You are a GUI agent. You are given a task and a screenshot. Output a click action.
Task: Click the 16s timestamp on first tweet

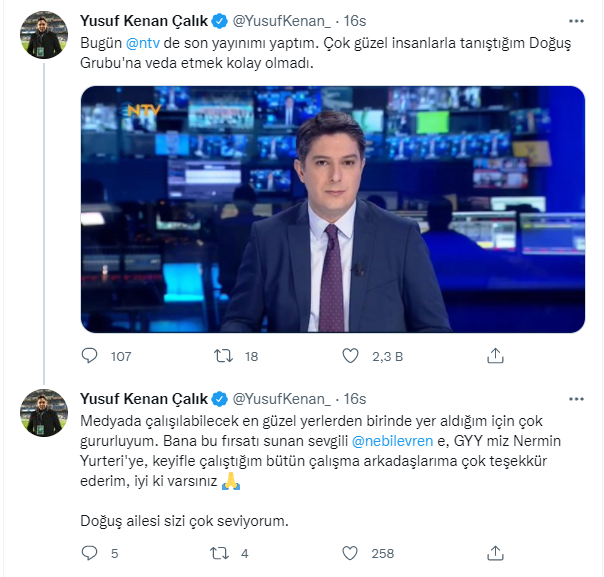pyautogui.click(x=355, y=21)
